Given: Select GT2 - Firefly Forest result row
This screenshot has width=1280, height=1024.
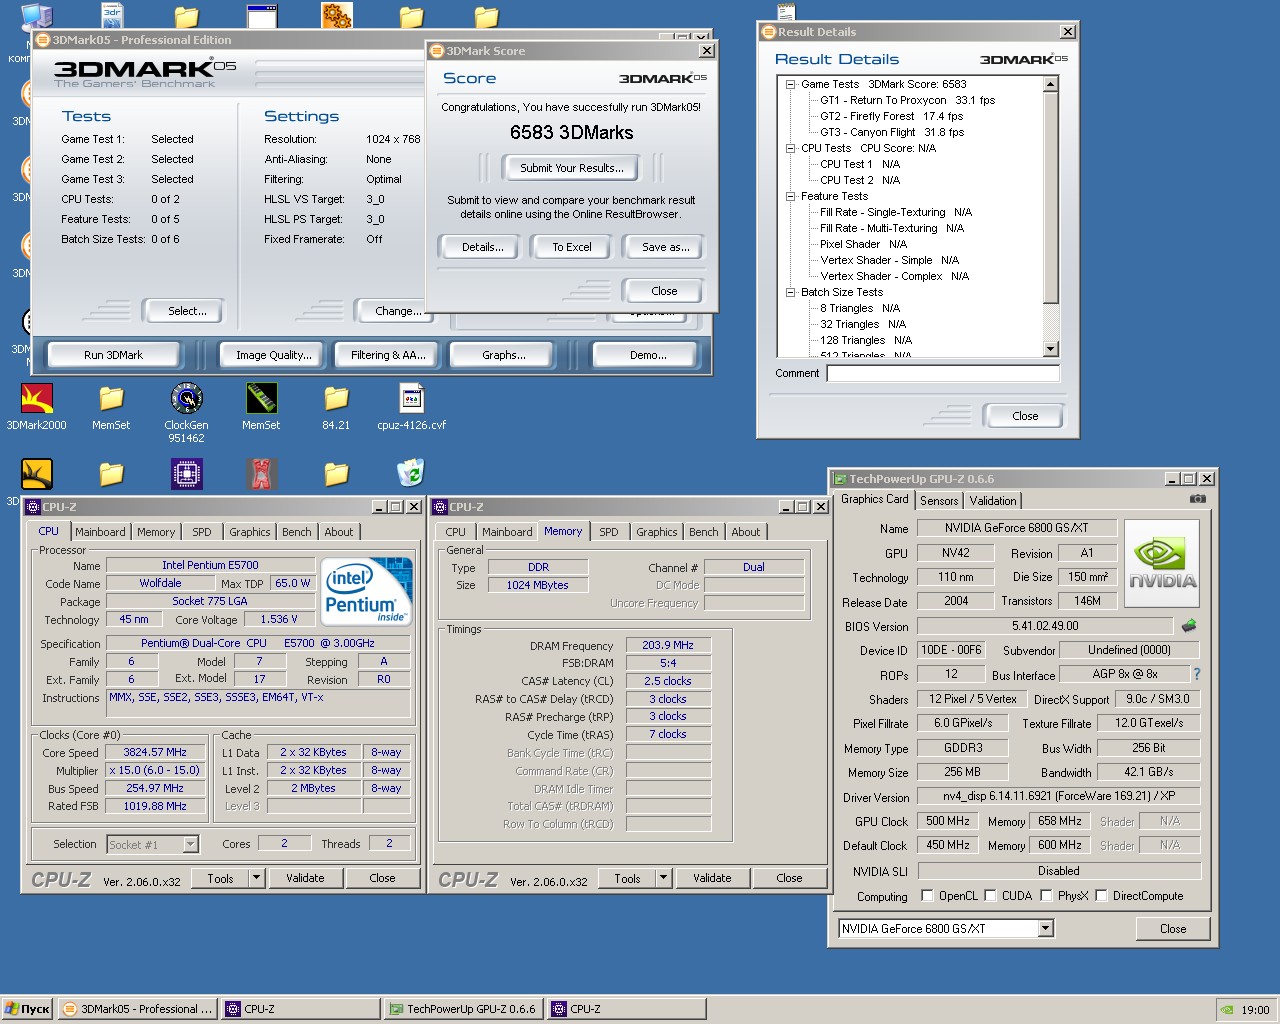Looking at the screenshot, I should coord(891,116).
